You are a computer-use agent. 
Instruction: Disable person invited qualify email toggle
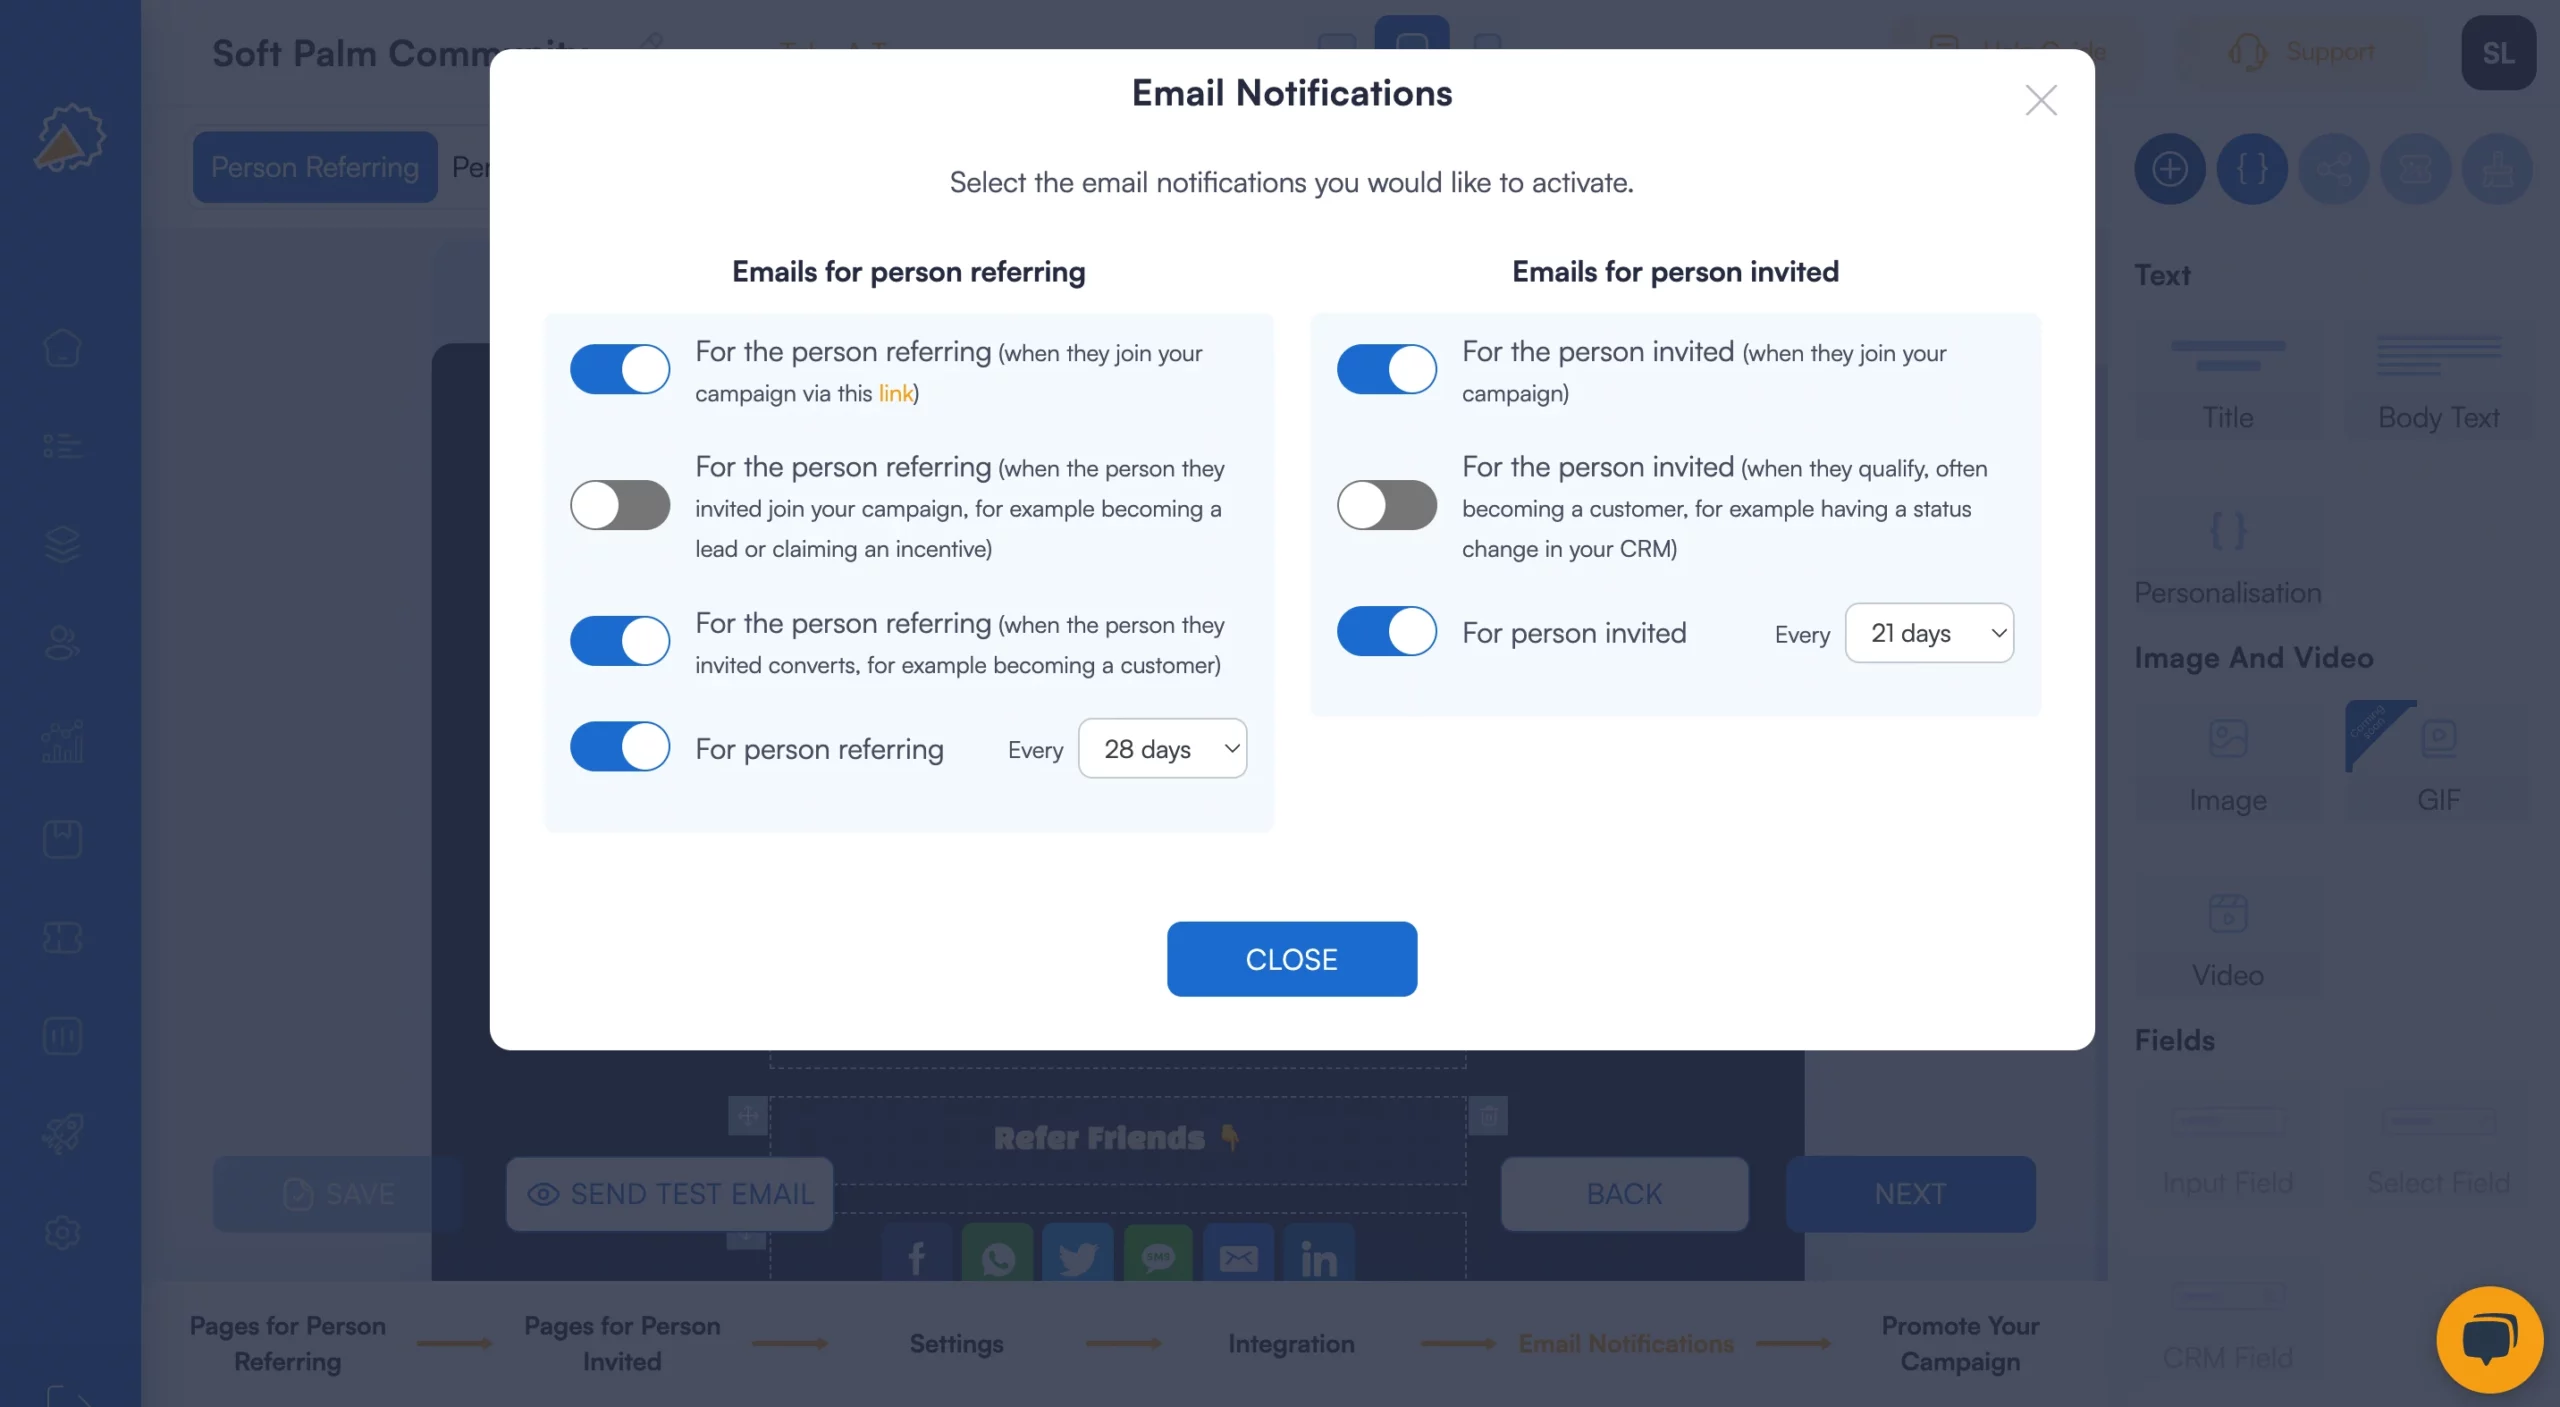[x=1386, y=504]
